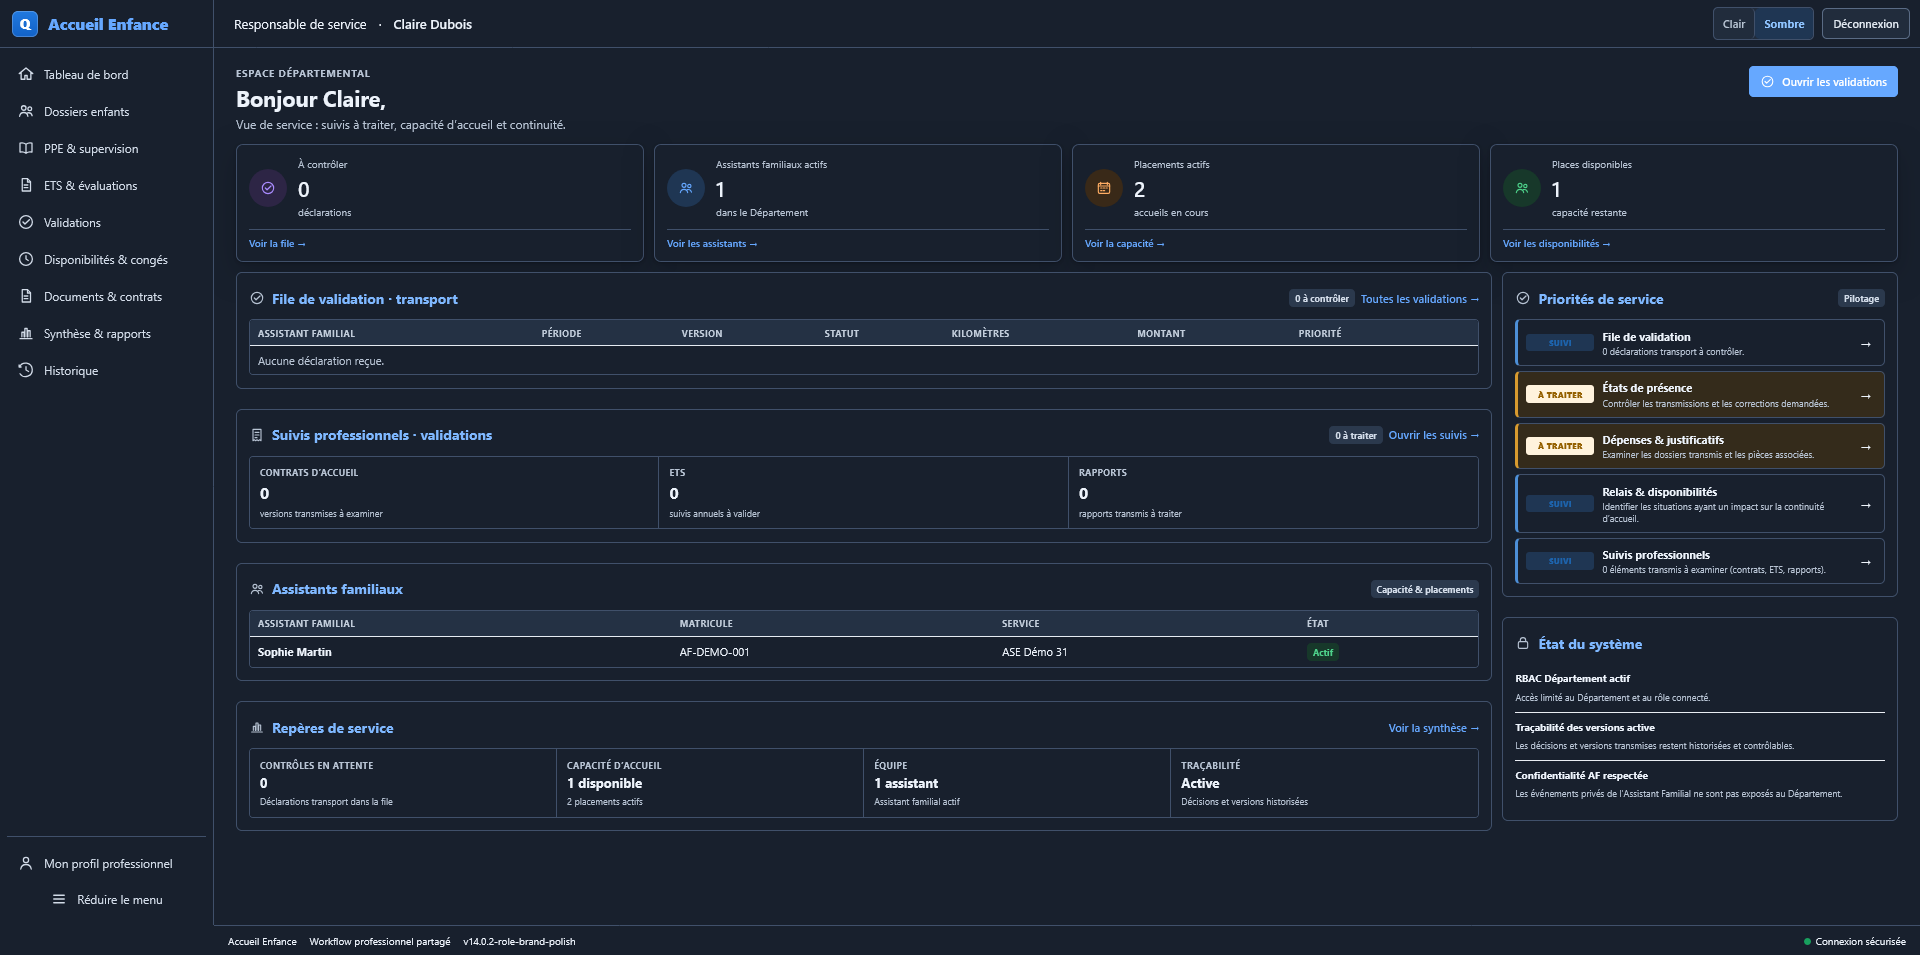This screenshot has height=955, width=1920.
Task: Click Documents & contrats file icon
Action: coord(26,296)
